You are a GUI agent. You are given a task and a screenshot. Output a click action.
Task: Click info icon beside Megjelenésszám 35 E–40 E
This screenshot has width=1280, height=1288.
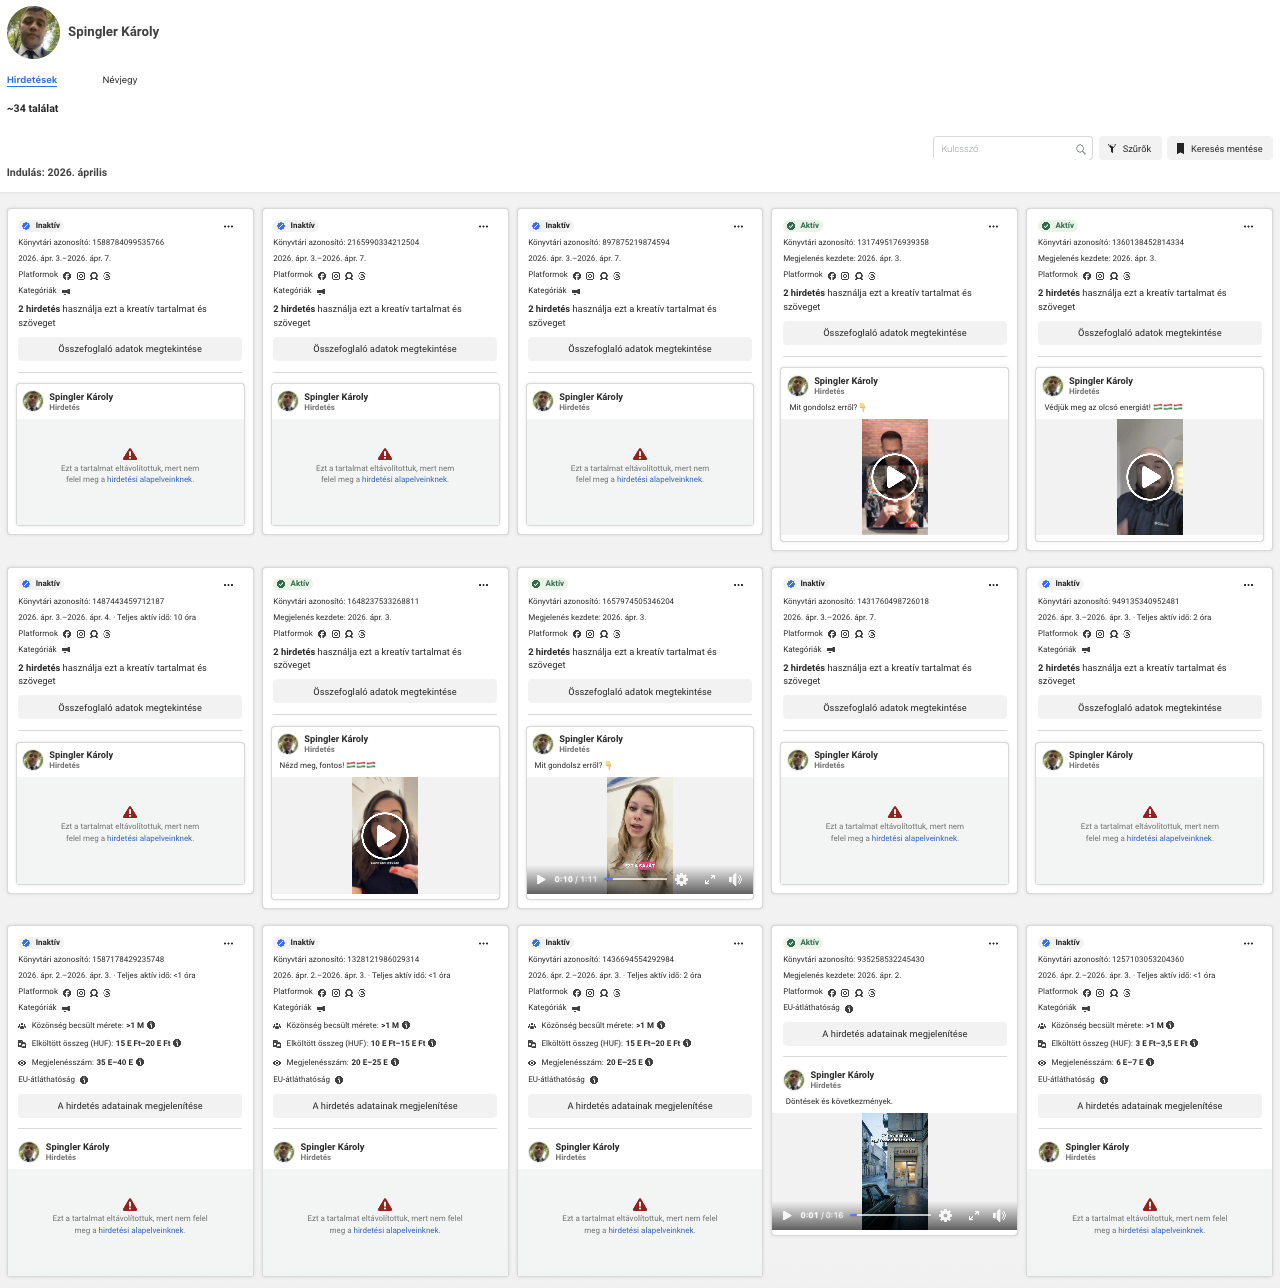click(140, 1062)
